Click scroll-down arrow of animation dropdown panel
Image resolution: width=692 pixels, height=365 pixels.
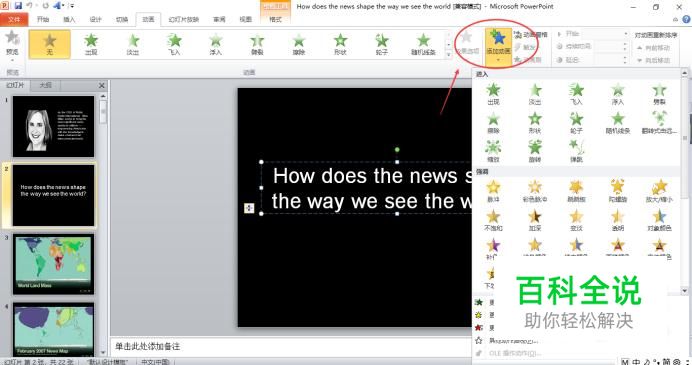(685, 290)
